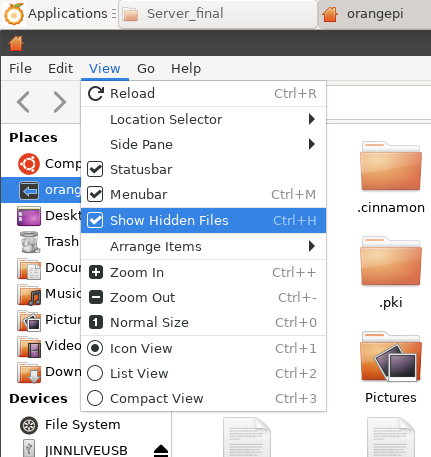431x457 pixels.
Task: Click the Reload icon in View menu
Action: (96, 94)
